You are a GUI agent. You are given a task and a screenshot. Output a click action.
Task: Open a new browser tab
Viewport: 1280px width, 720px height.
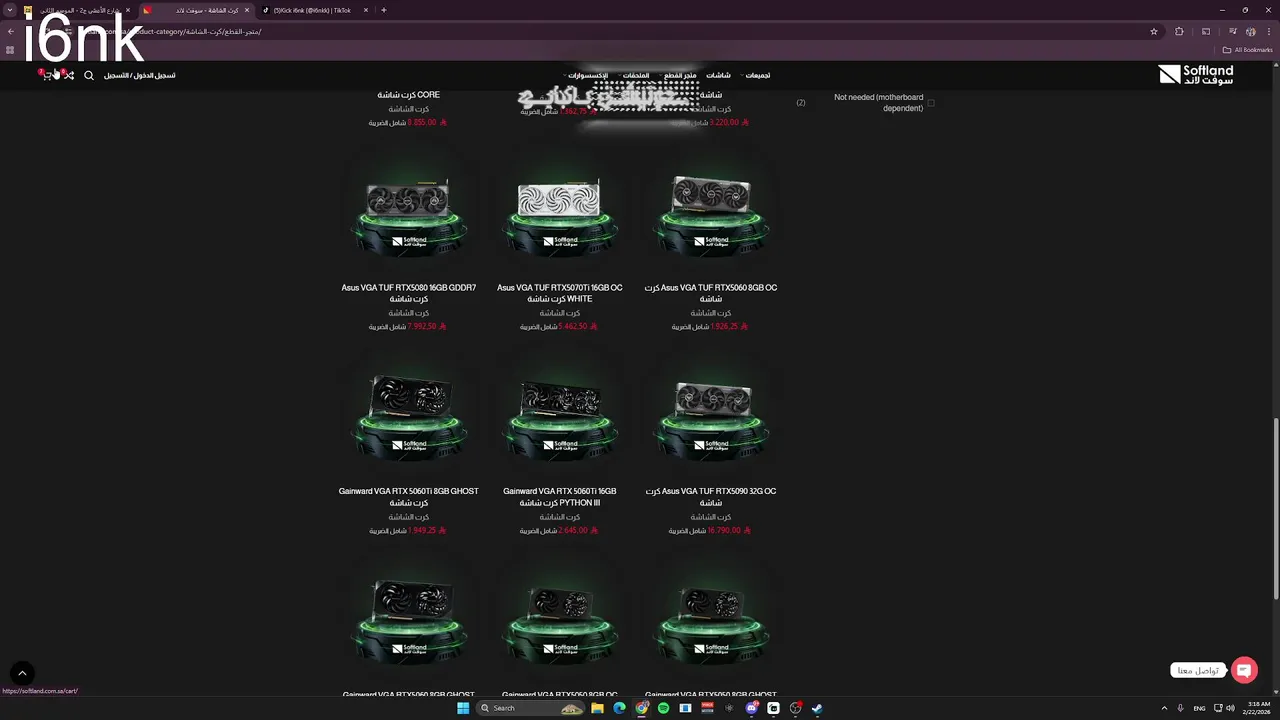click(384, 10)
